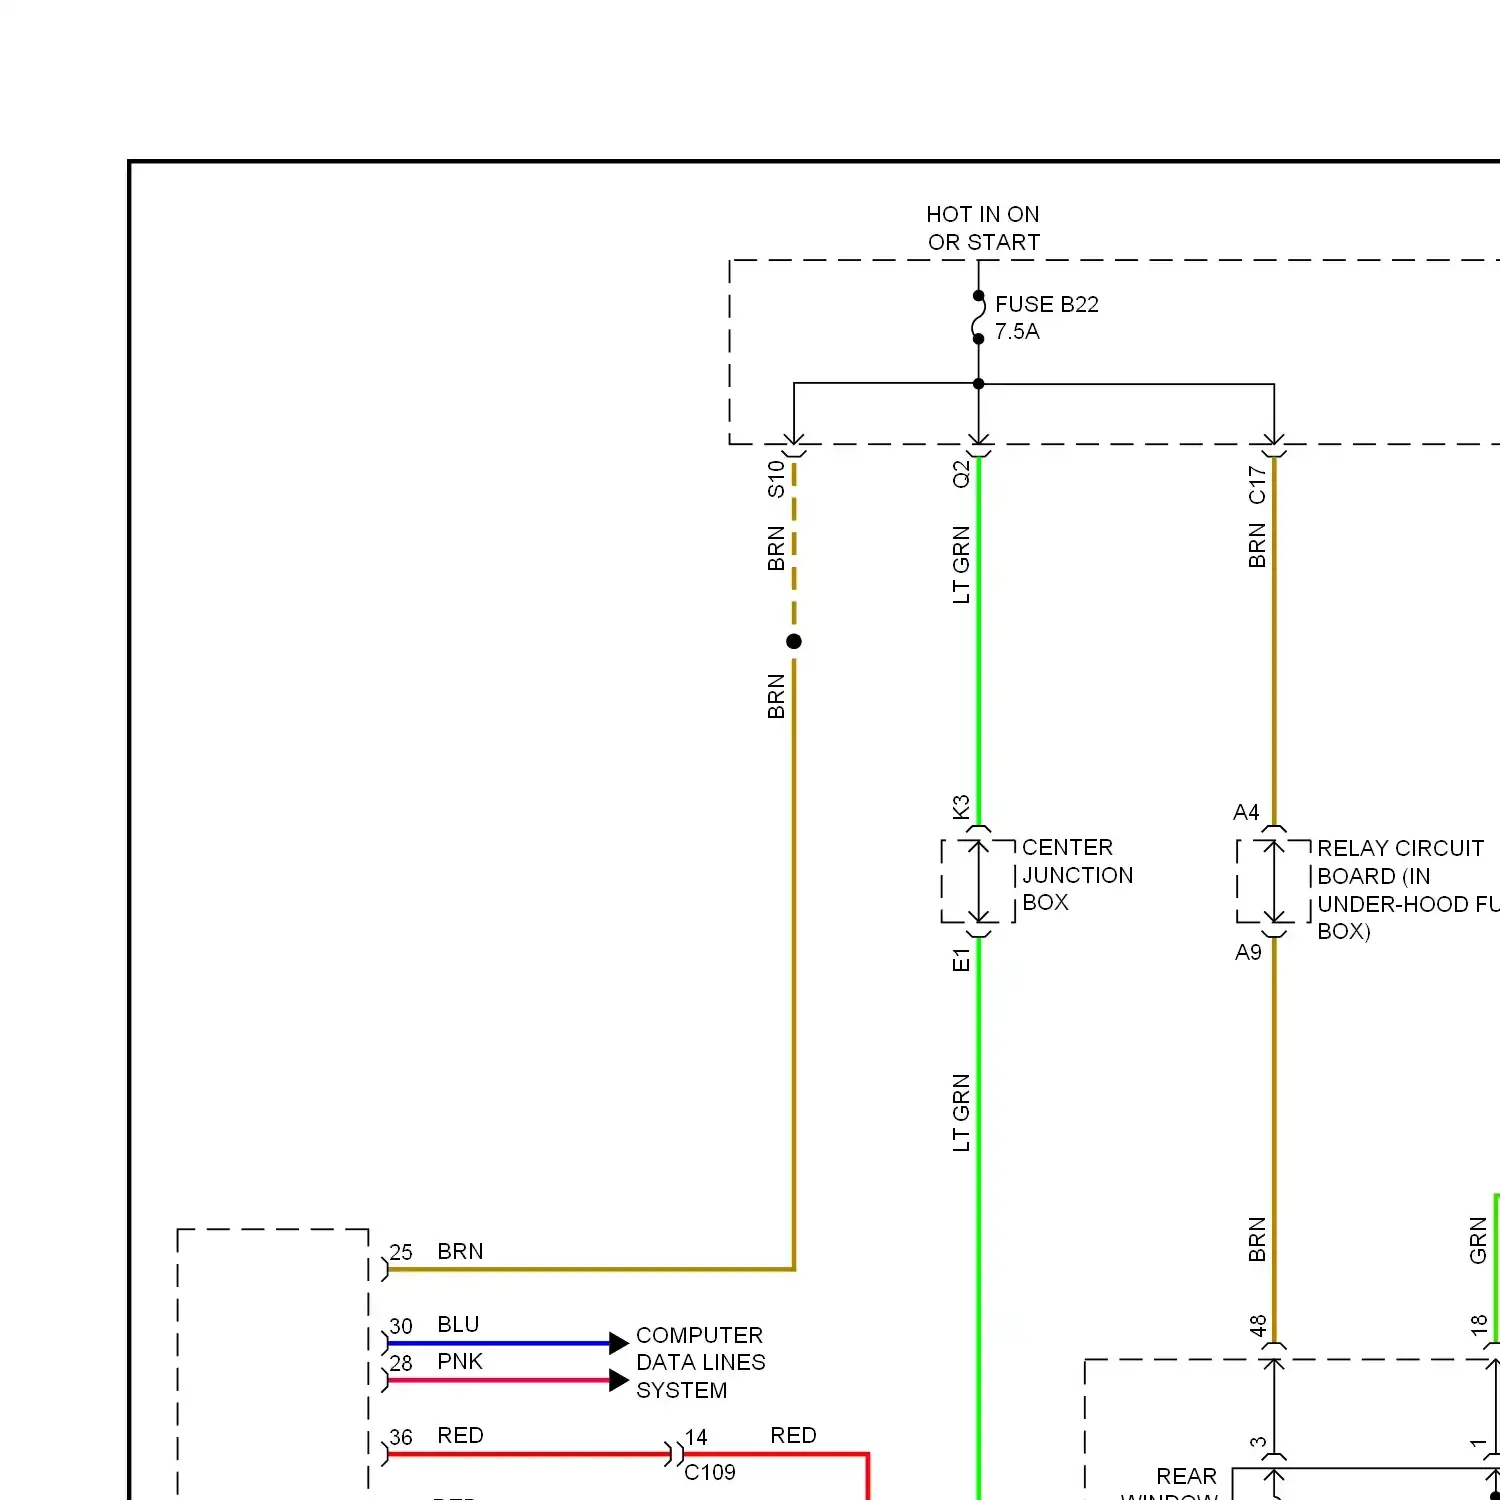Viewport: 1500px width, 1500px height.
Task: Click the upper LT GRN label below Q2
Action: click(x=961, y=565)
